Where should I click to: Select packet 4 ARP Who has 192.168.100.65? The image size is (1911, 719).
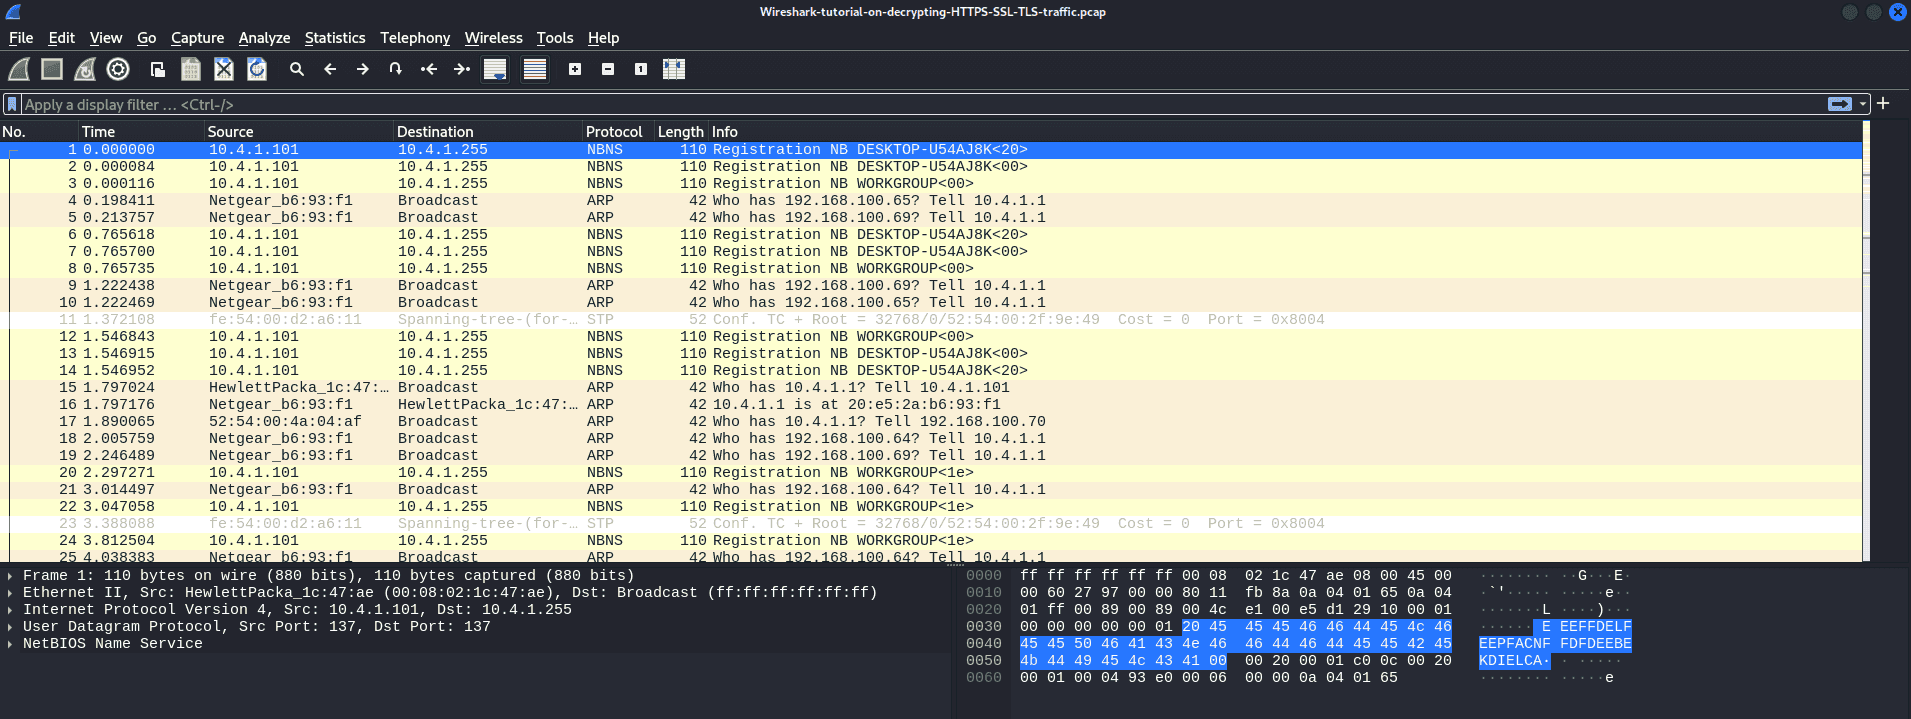click(x=931, y=201)
